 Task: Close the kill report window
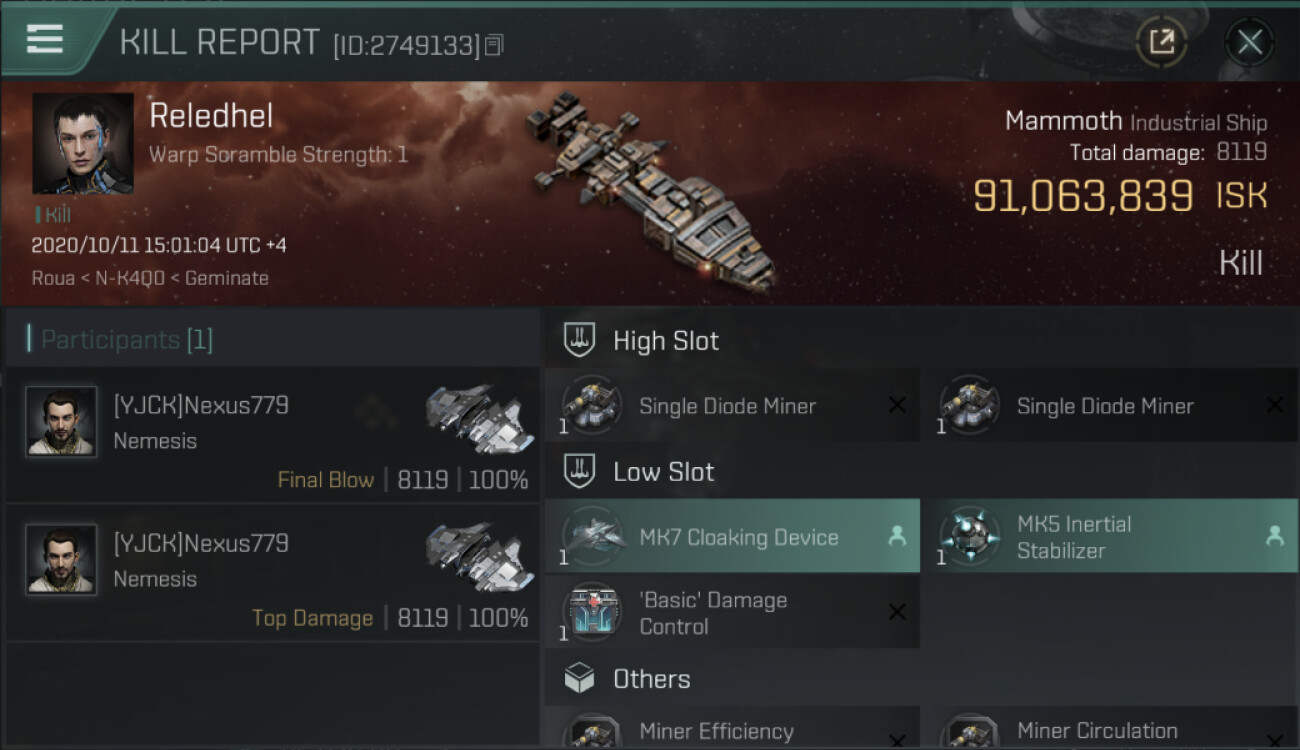pos(1249,42)
